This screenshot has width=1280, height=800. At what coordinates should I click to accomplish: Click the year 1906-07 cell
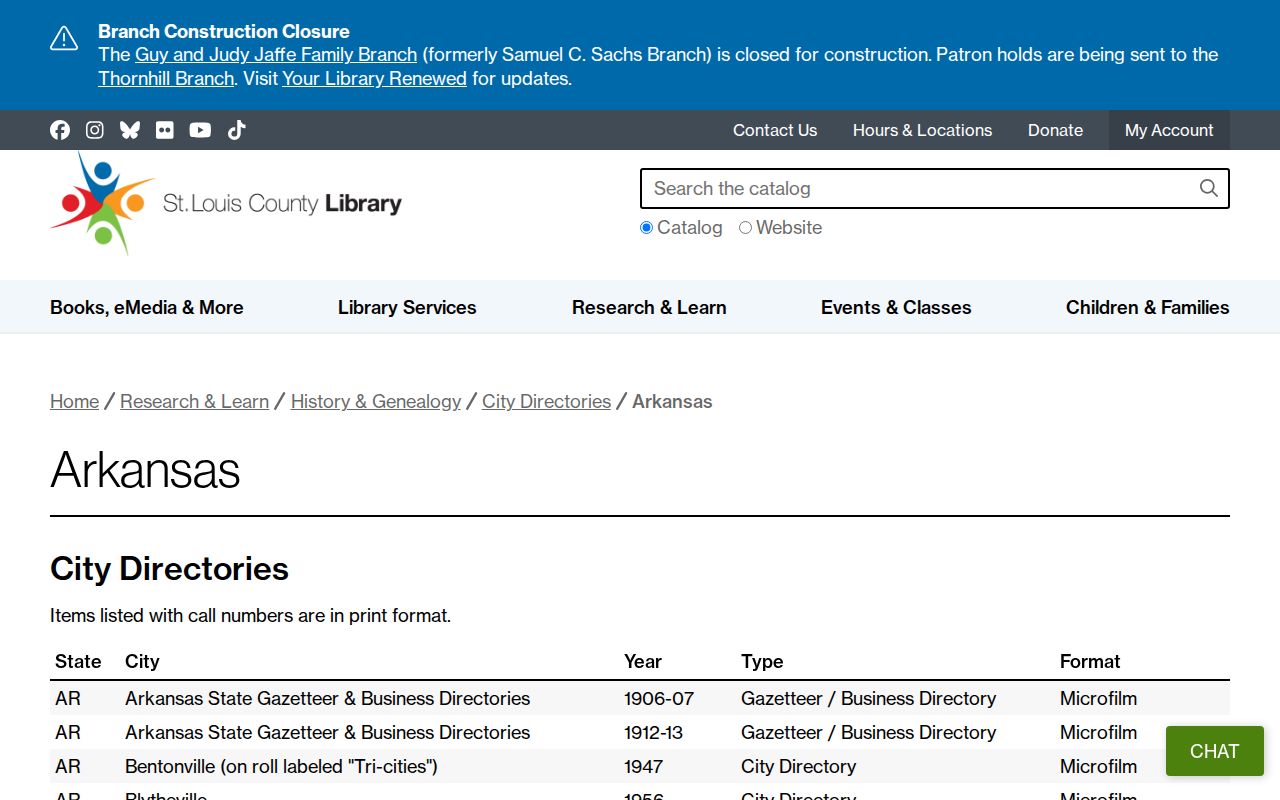(659, 698)
